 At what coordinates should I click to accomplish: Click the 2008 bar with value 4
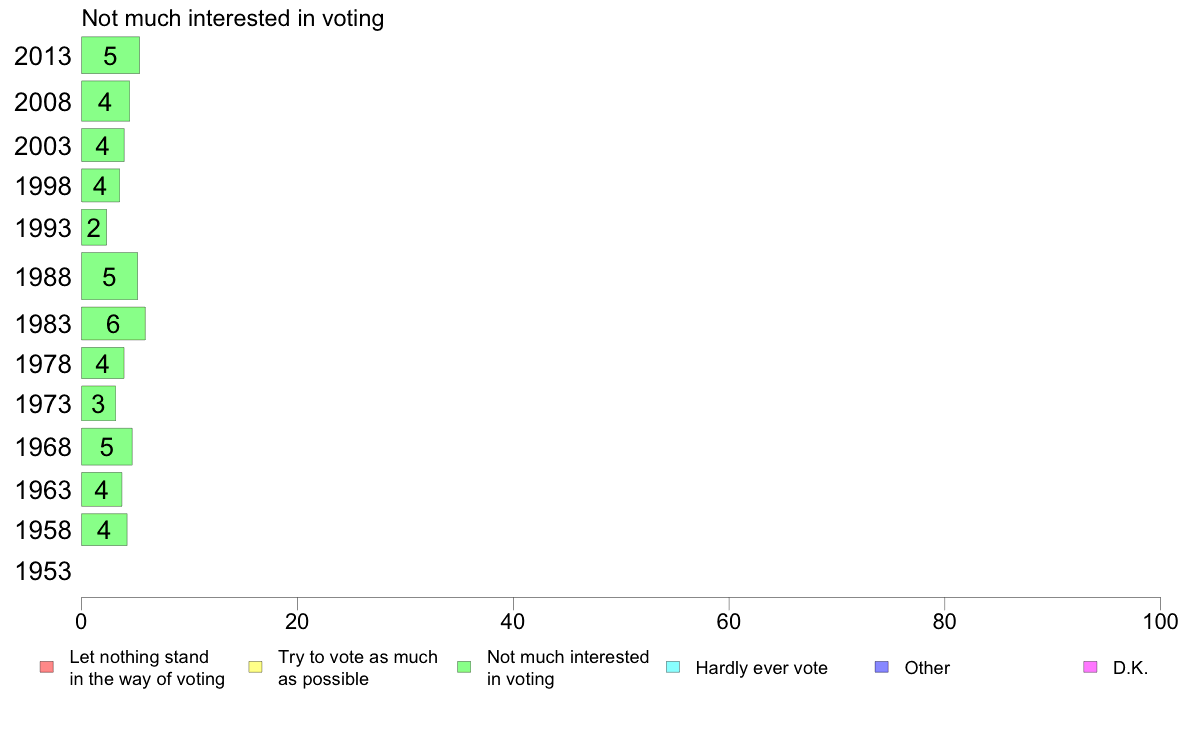coord(105,101)
